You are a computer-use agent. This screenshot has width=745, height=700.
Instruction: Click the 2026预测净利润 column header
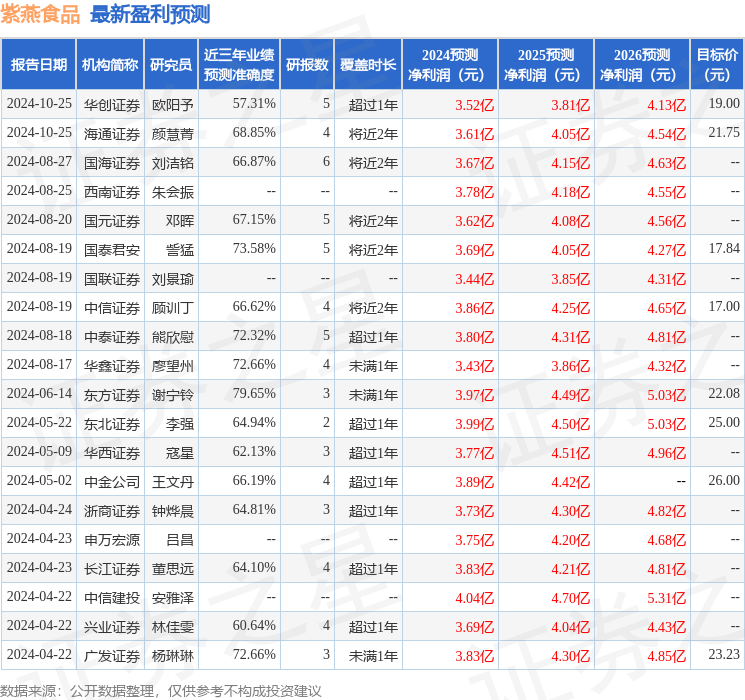[642, 65]
